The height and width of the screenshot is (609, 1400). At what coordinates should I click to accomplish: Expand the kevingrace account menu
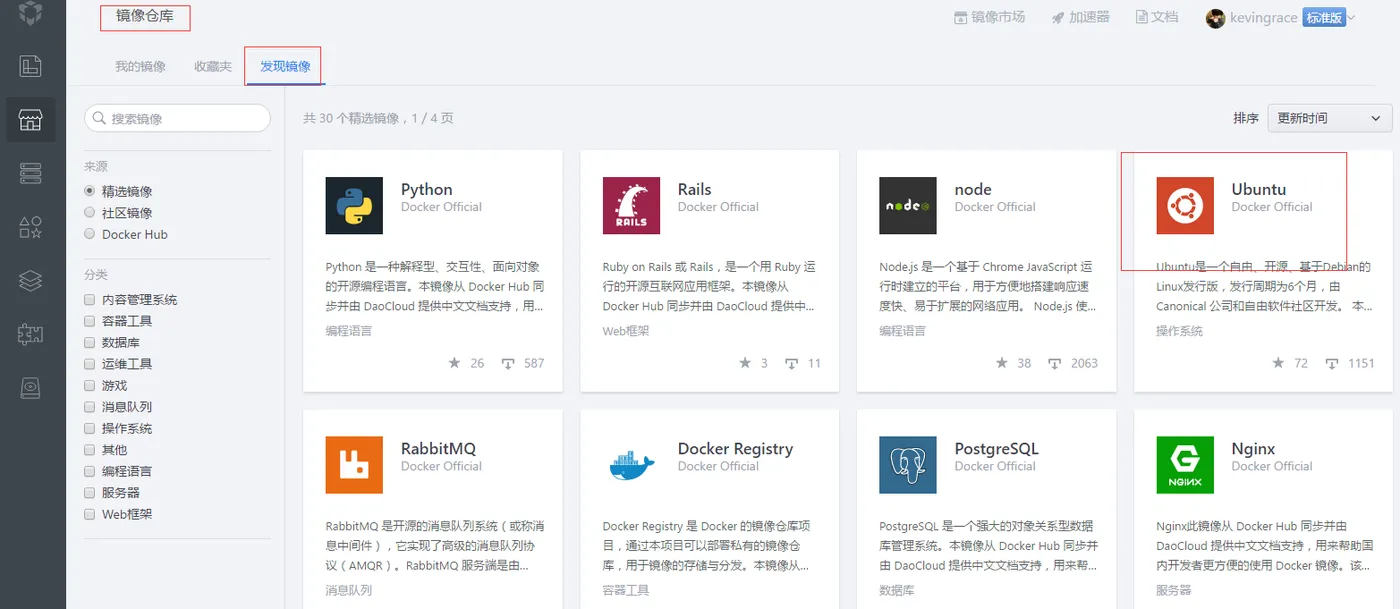pyautogui.click(x=1281, y=17)
